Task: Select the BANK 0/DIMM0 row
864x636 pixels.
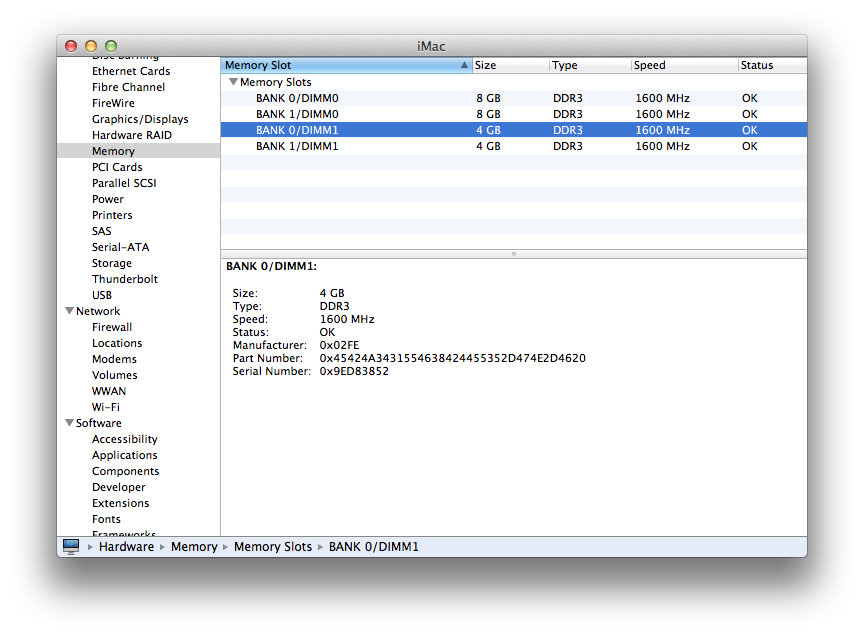Action: click(514, 98)
